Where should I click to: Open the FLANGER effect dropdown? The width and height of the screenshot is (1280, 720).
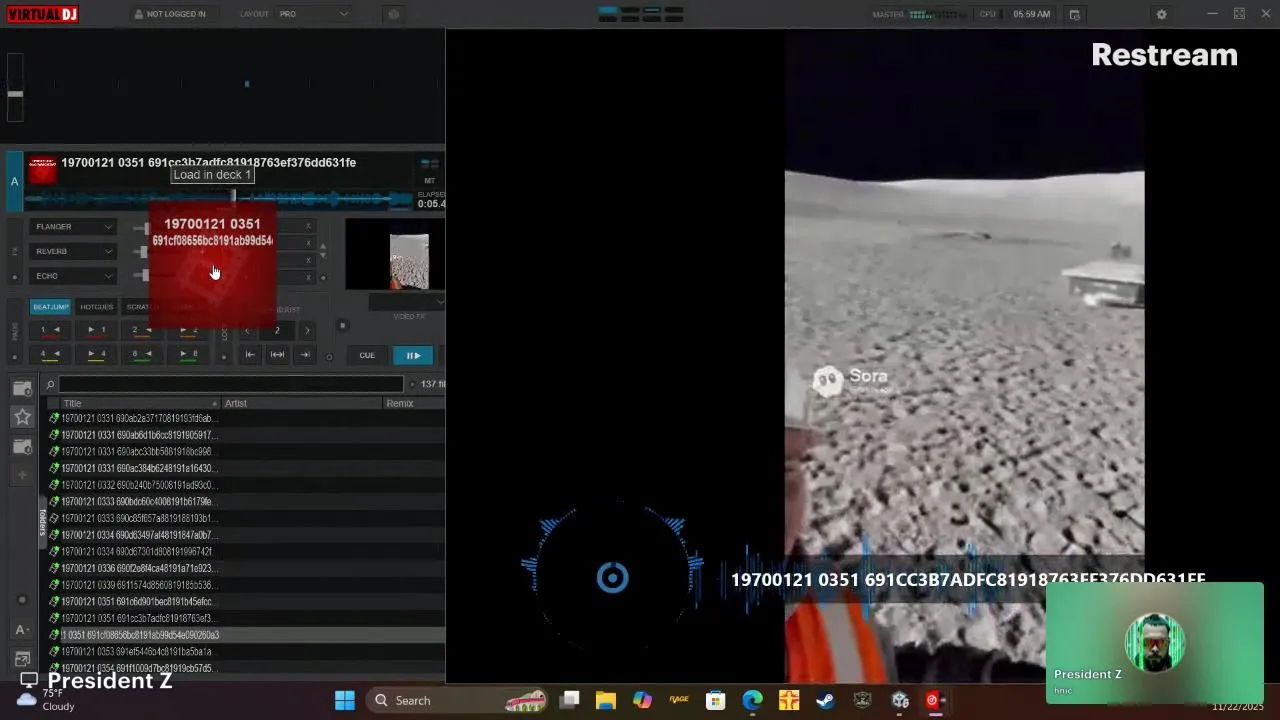(73, 227)
